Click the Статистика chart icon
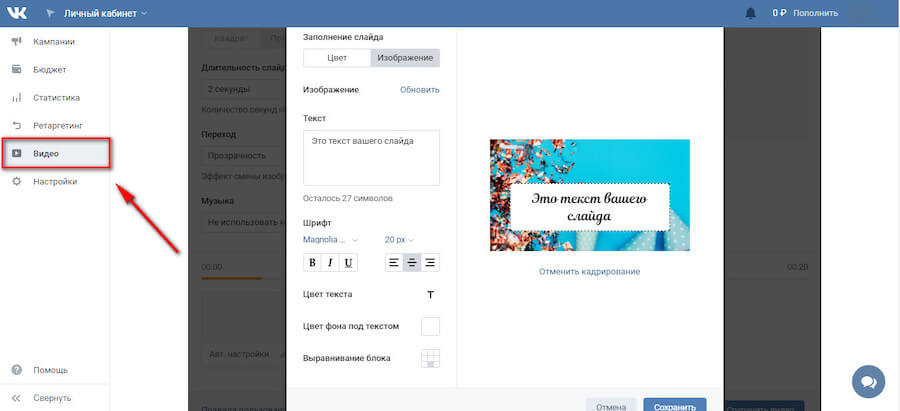900x411 pixels. [x=17, y=98]
